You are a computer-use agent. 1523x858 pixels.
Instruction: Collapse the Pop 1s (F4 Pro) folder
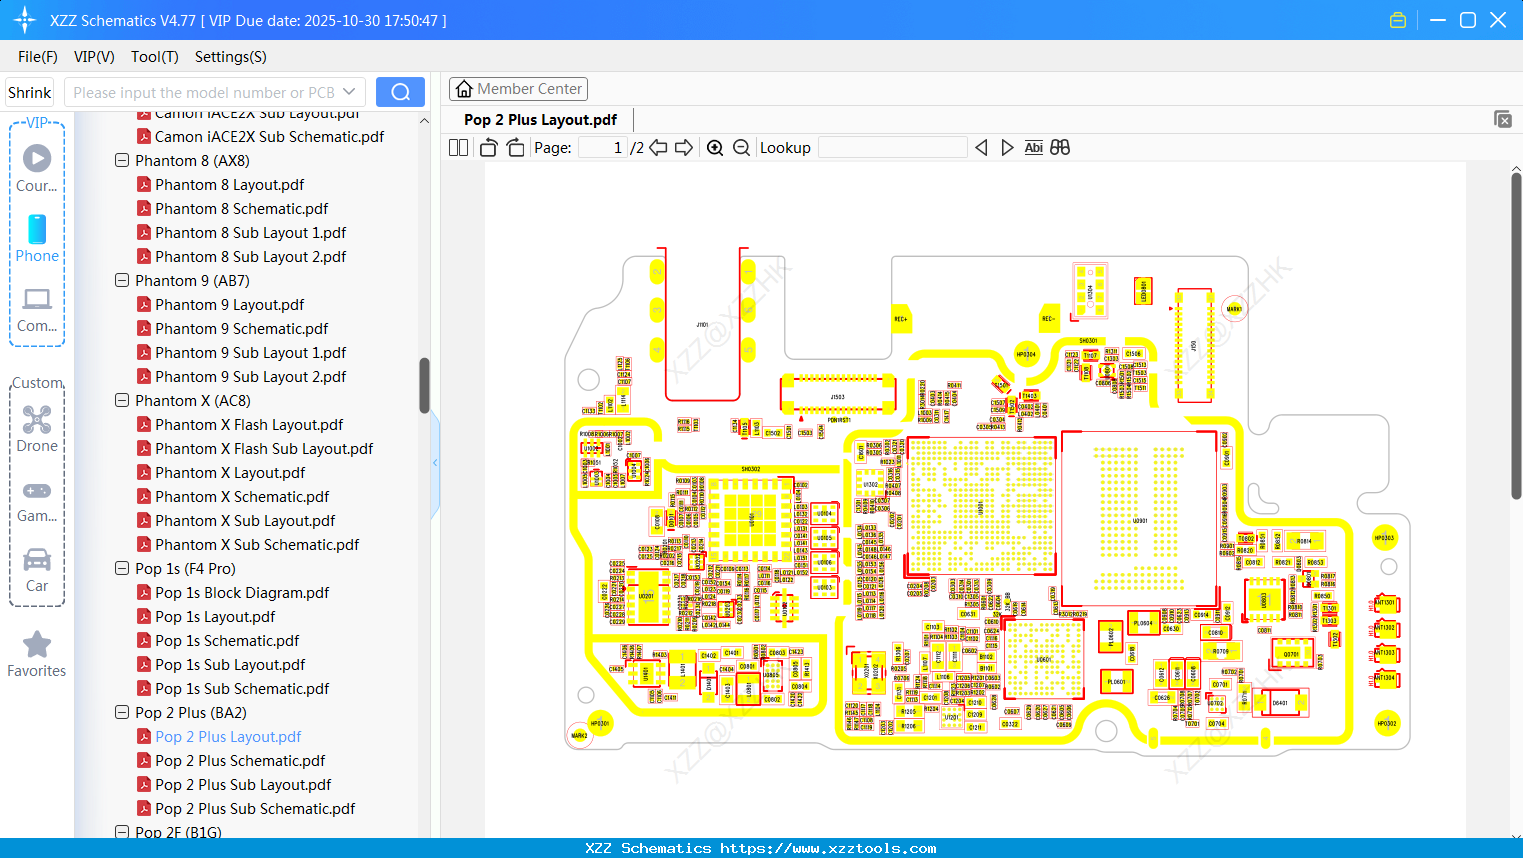point(122,569)
